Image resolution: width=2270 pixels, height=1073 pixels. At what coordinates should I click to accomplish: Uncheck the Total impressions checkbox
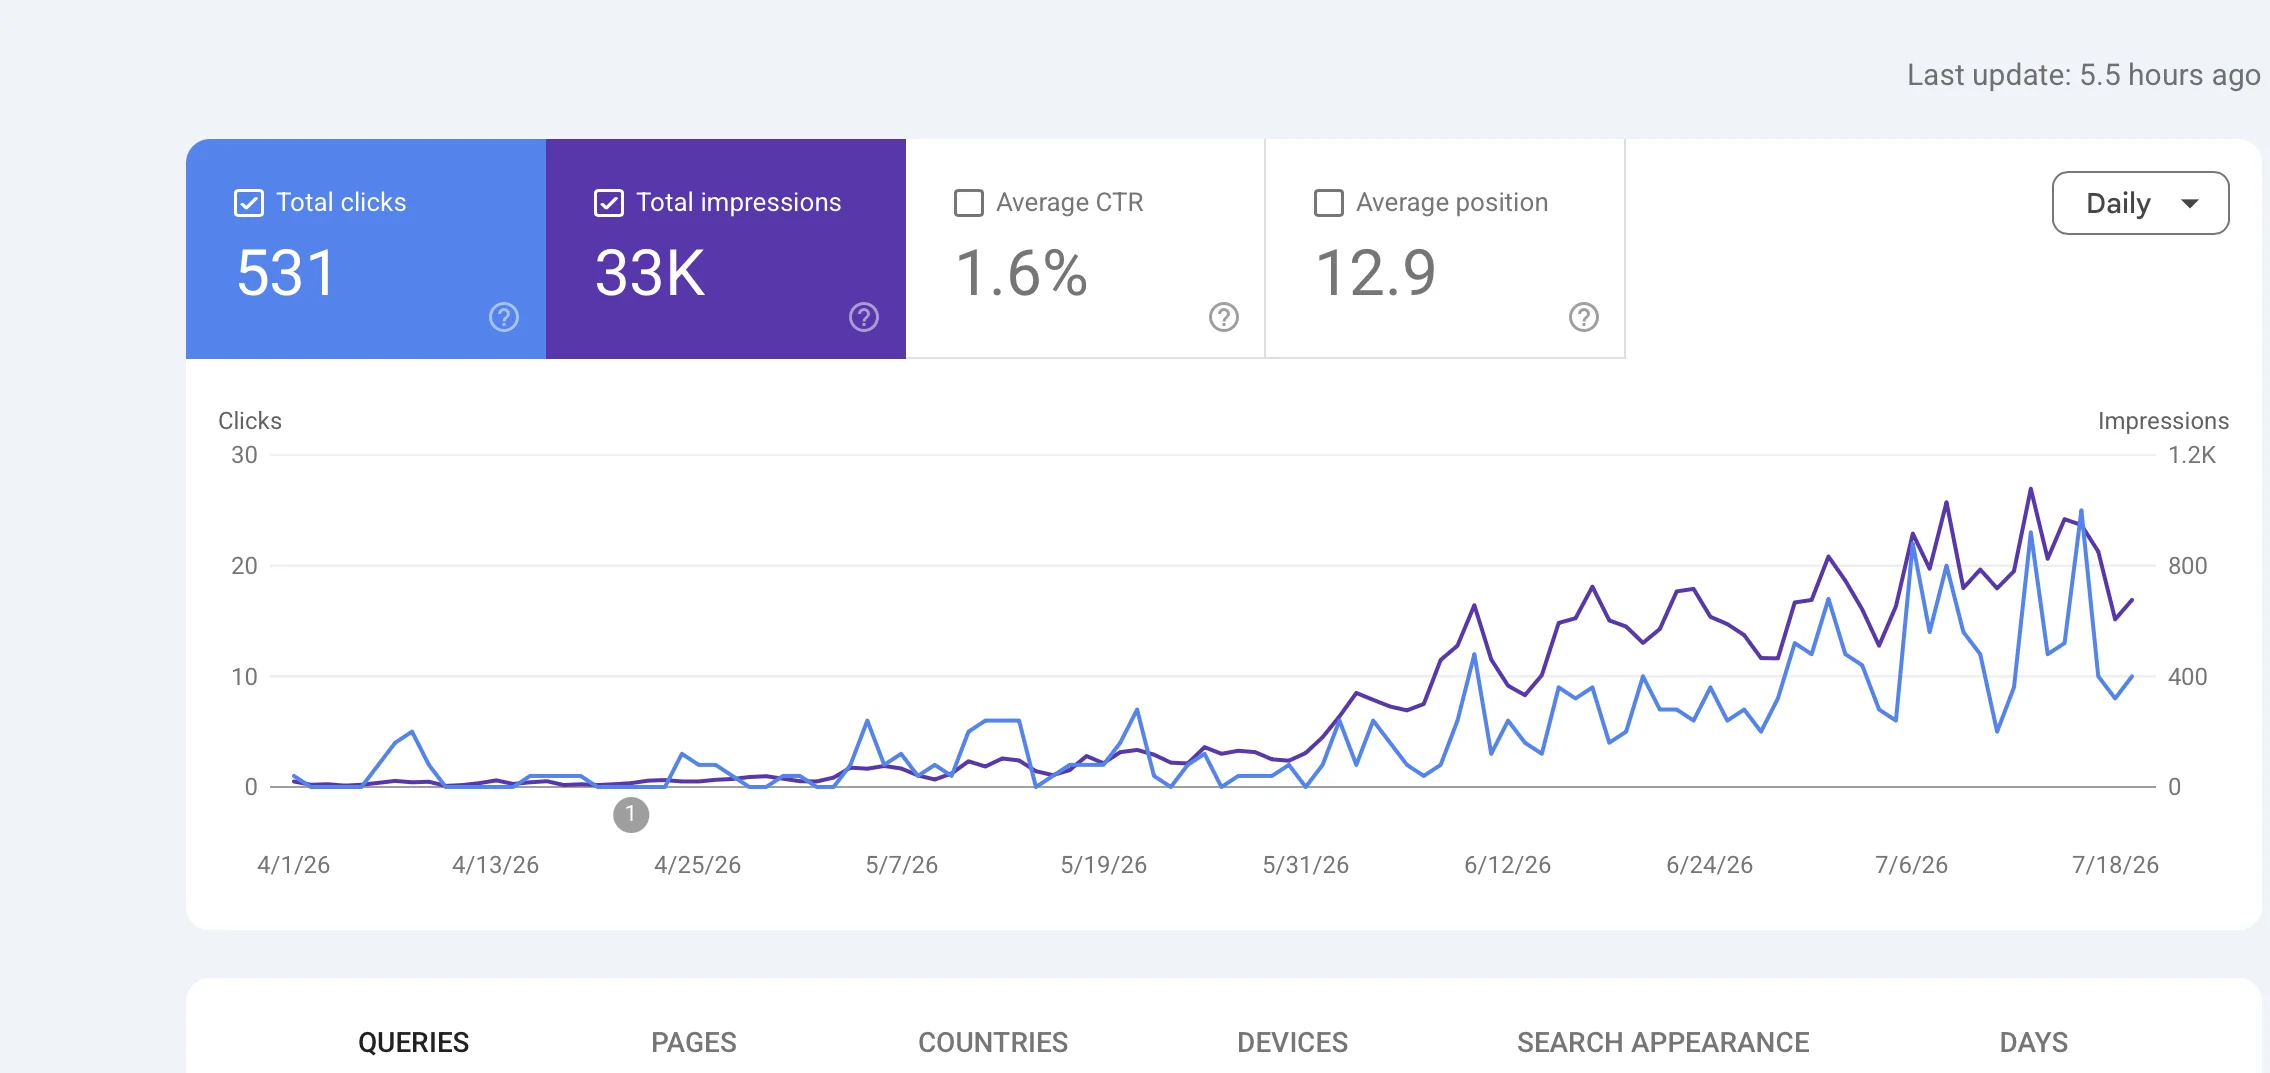tap(609, 203)
